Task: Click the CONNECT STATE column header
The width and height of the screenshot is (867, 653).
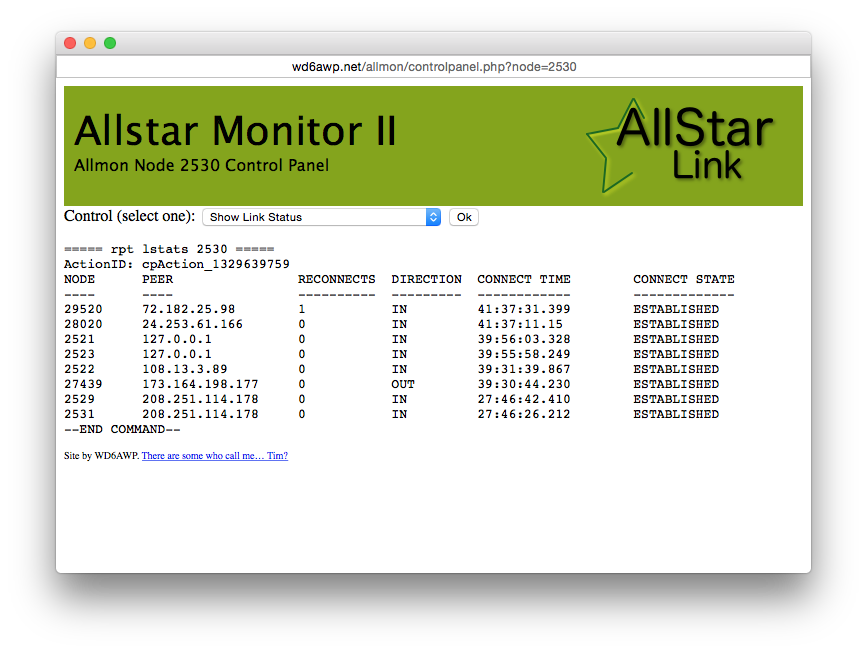Action: (x=684, y=279)
